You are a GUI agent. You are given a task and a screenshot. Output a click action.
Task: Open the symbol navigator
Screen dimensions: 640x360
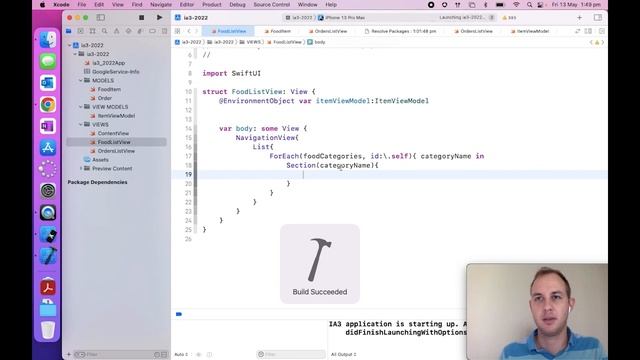tap(93, 31)
